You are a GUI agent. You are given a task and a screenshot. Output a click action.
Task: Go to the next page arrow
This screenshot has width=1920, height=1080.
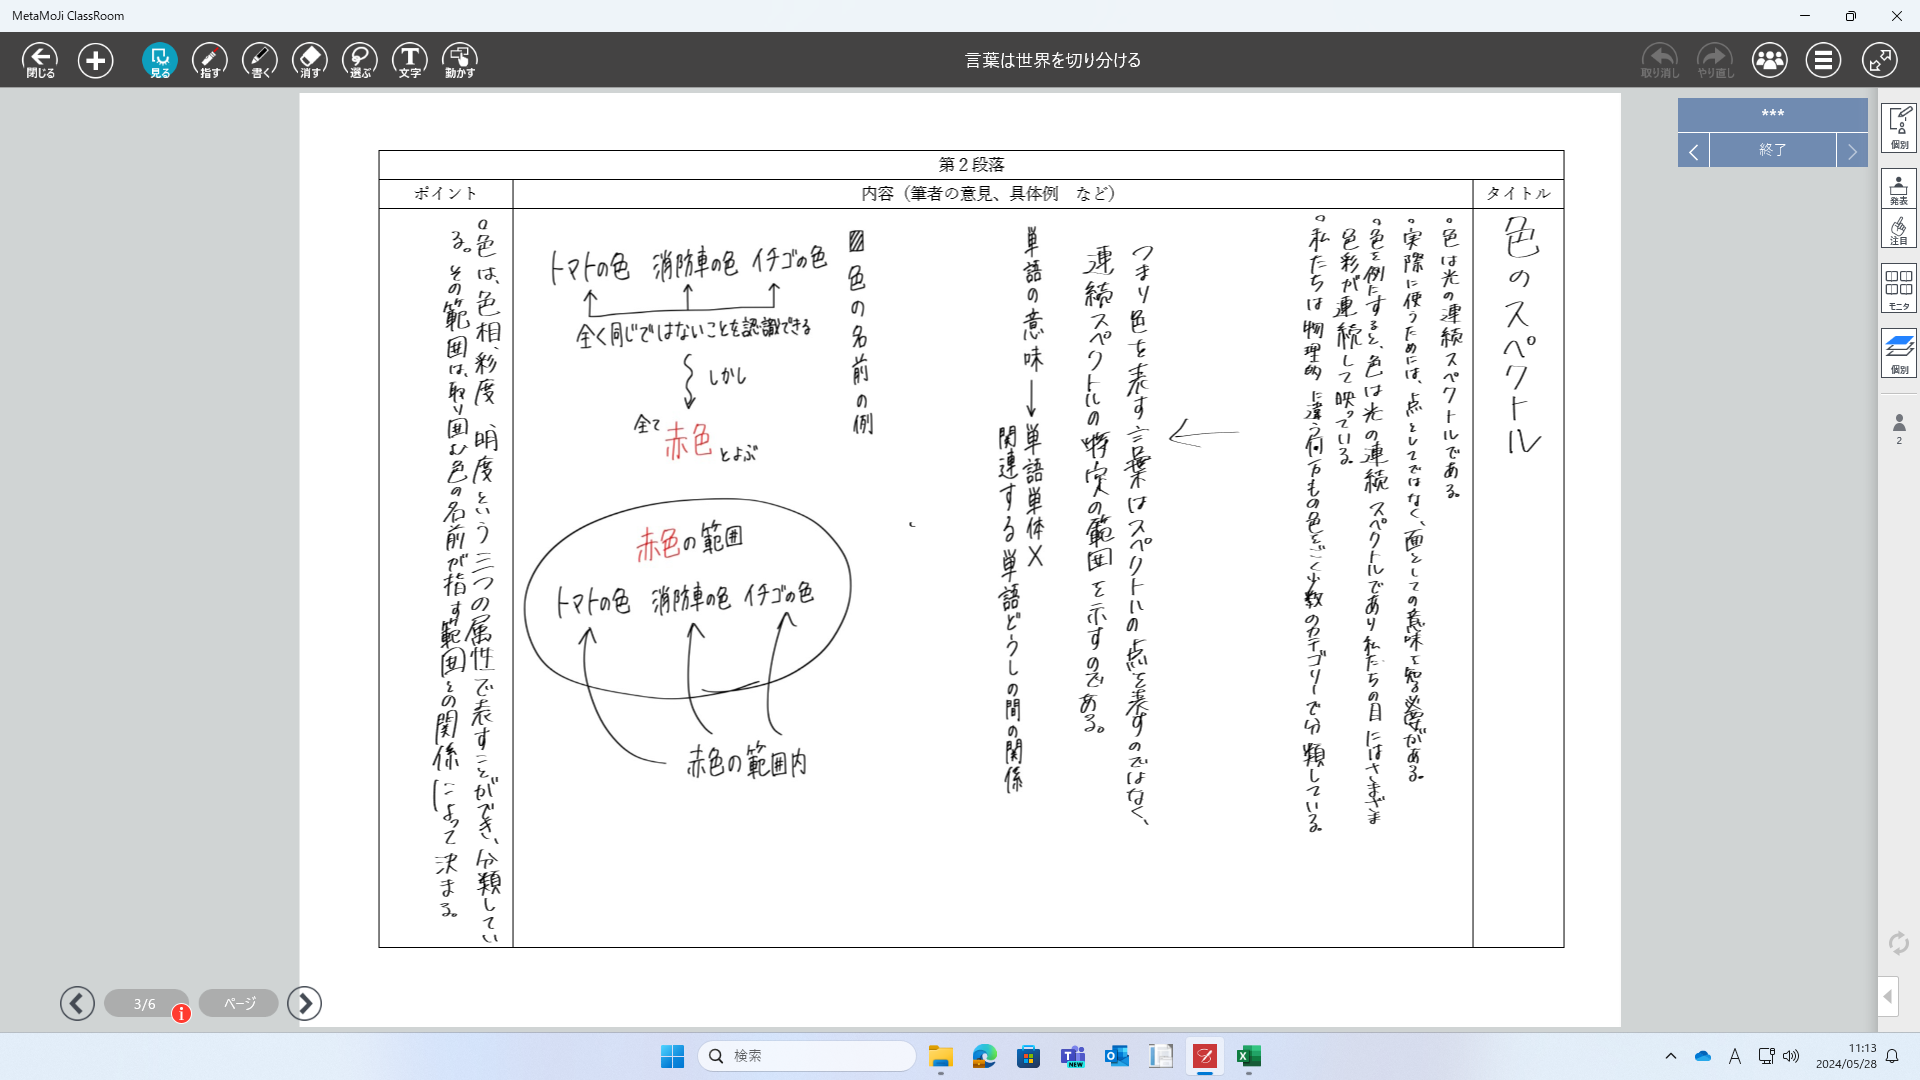(304, 1003)
